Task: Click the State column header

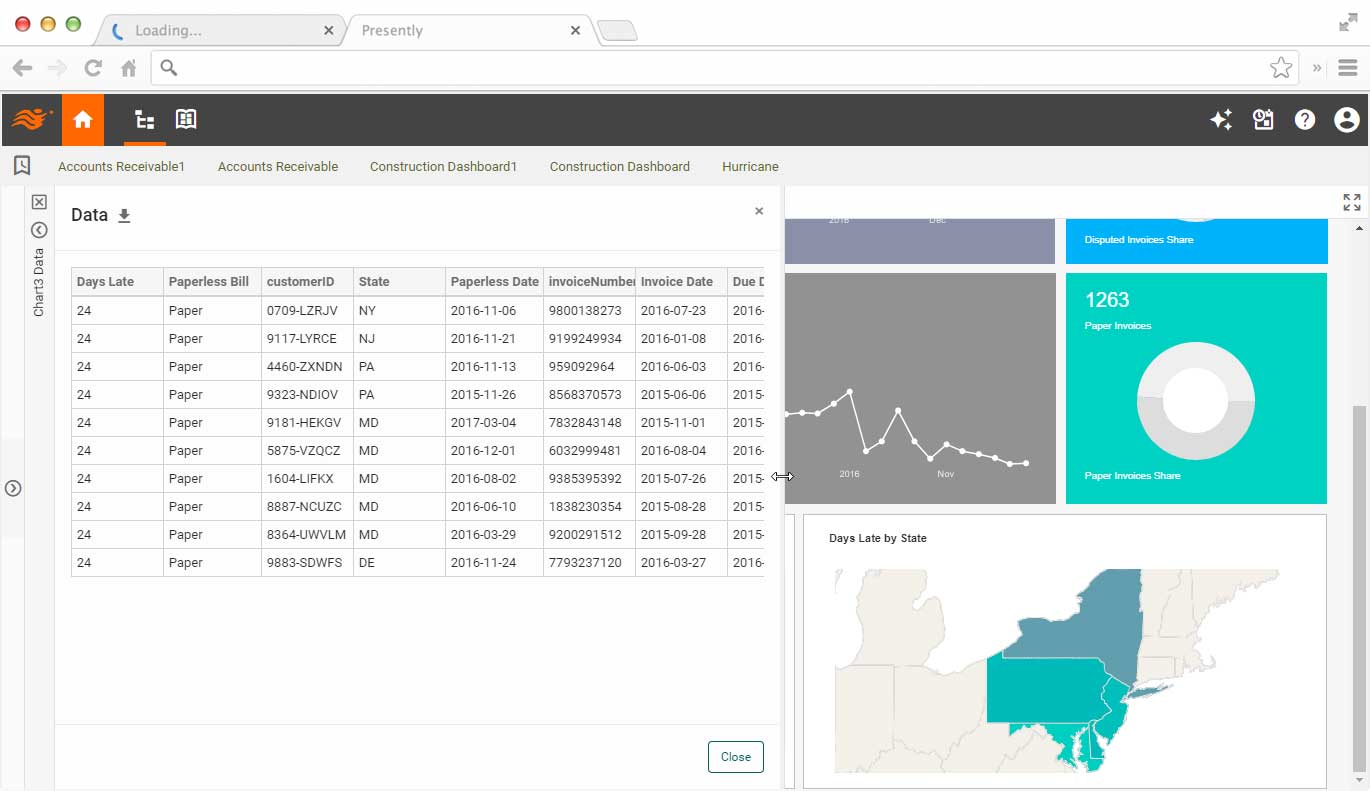Action: pyautogui.click(x=399, y=282)
